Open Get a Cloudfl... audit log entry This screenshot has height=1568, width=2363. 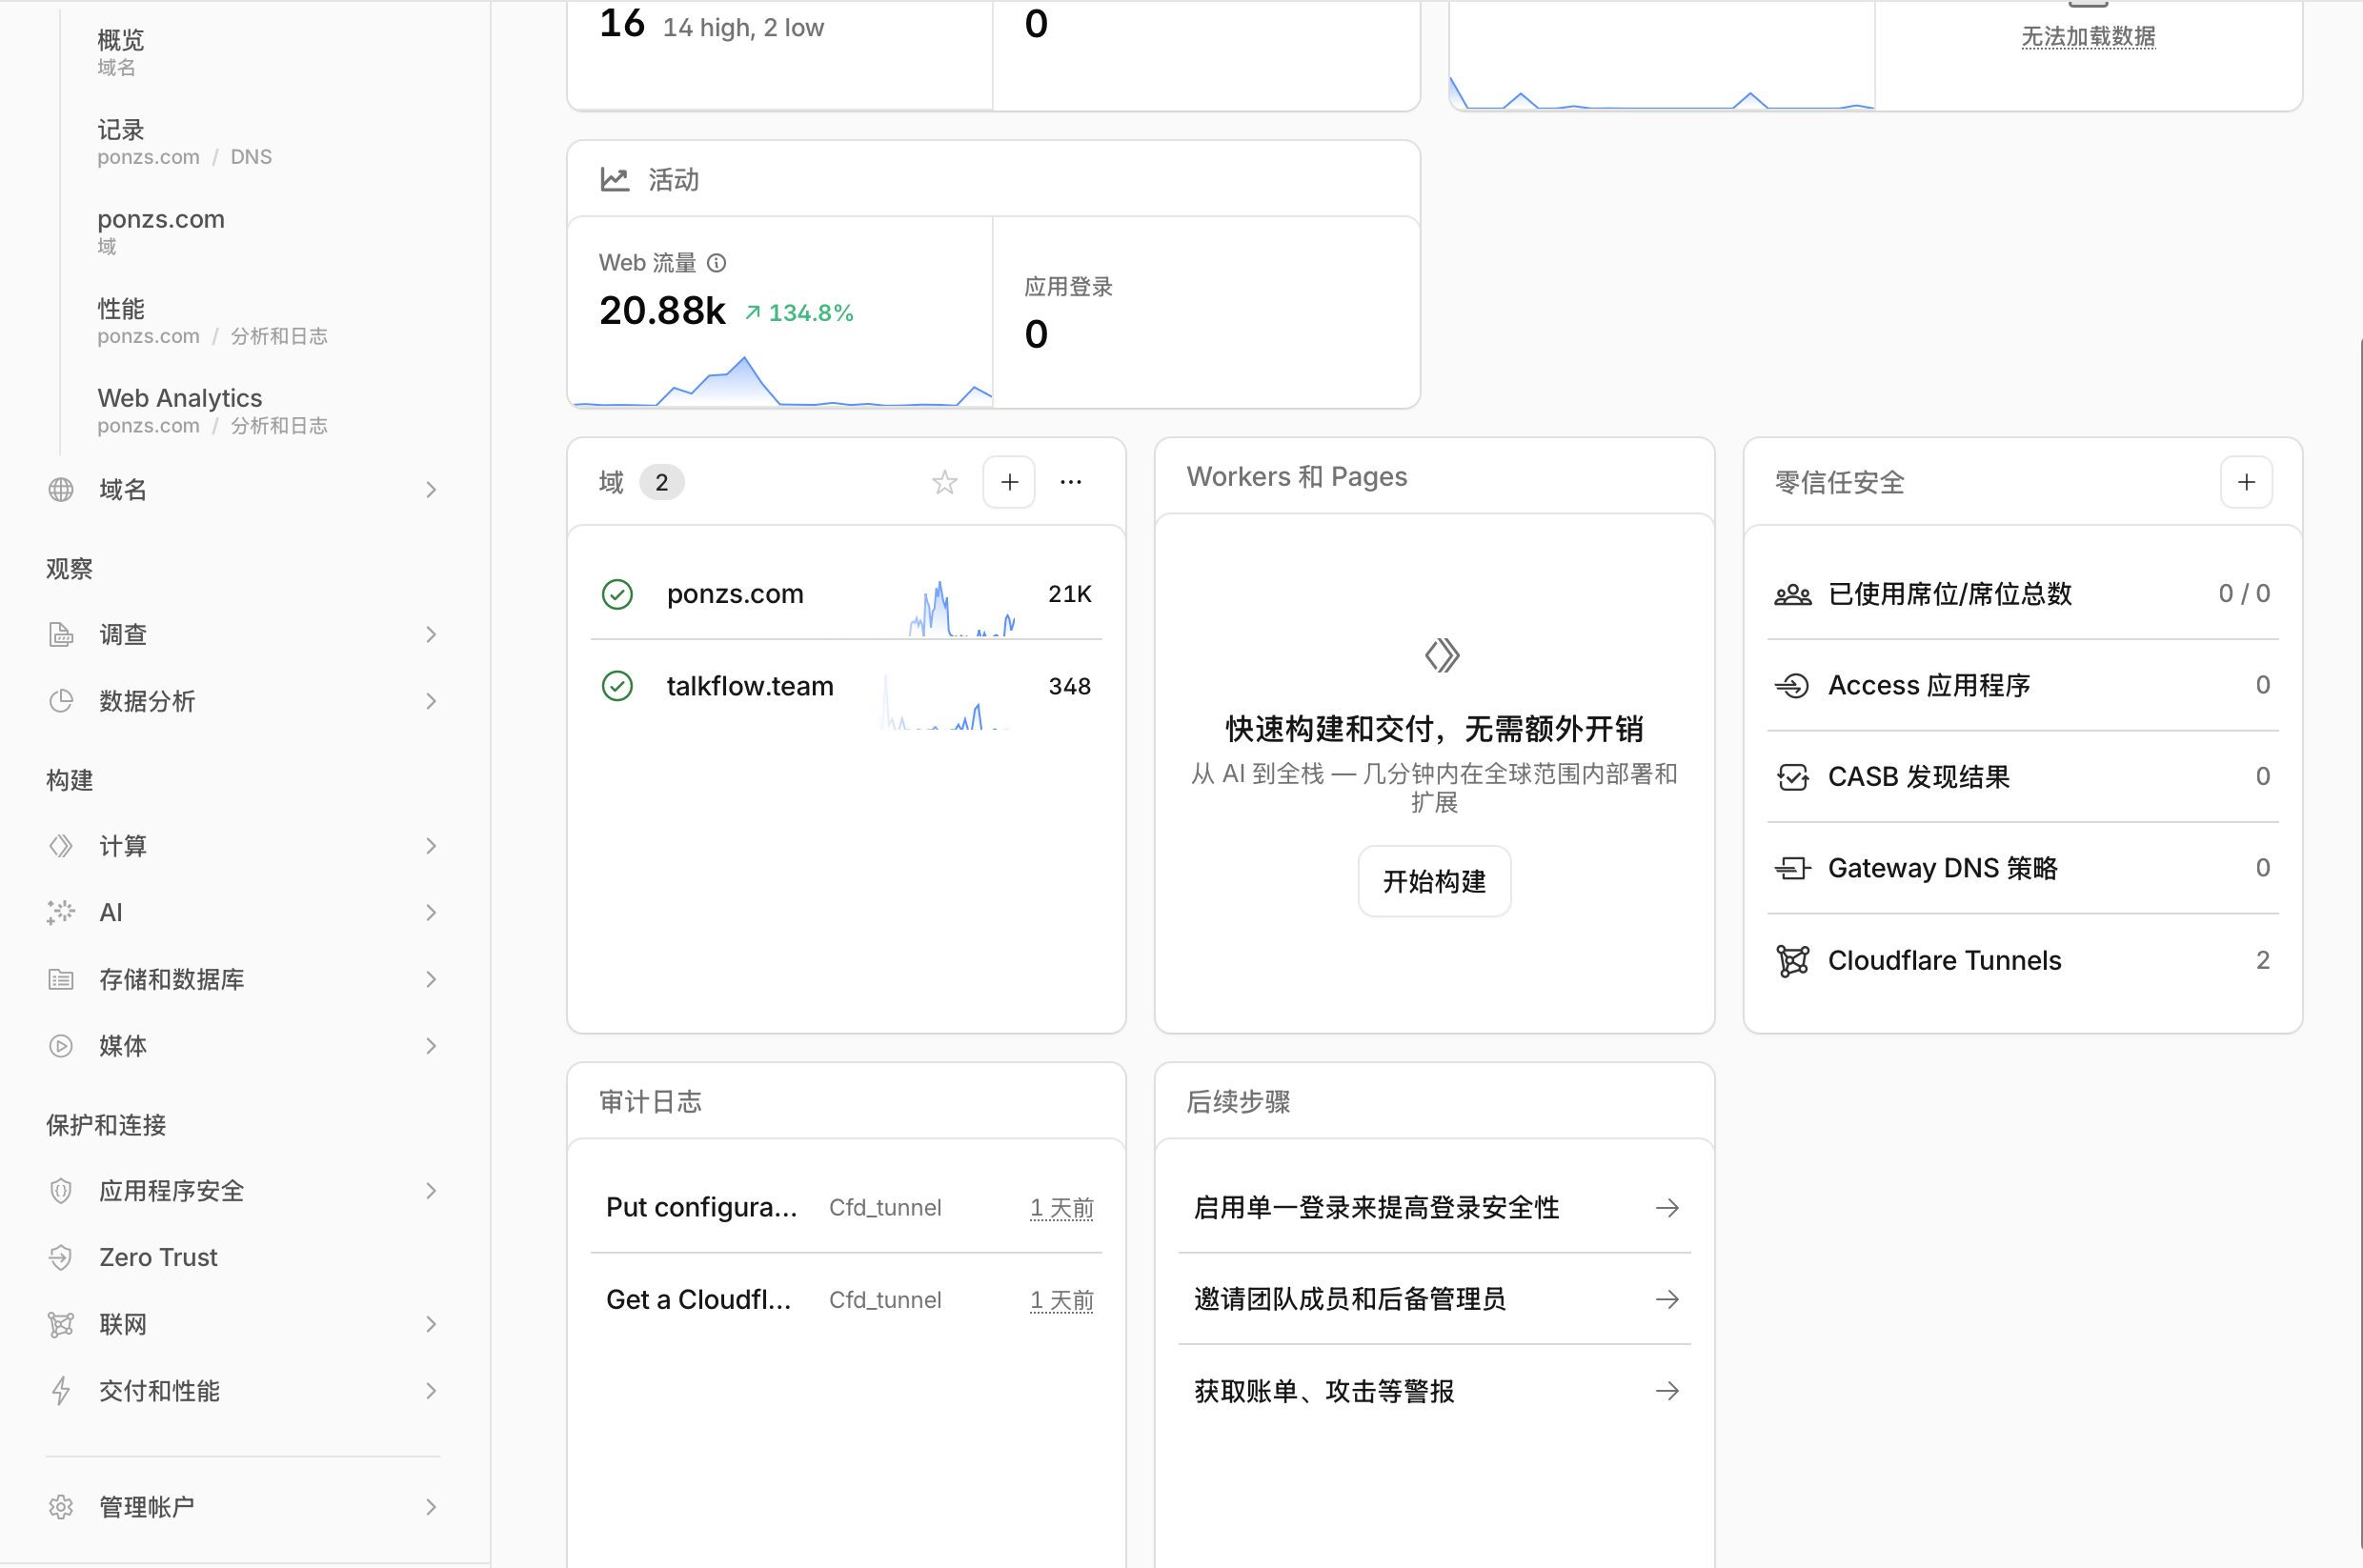(x=846, y=1299)
